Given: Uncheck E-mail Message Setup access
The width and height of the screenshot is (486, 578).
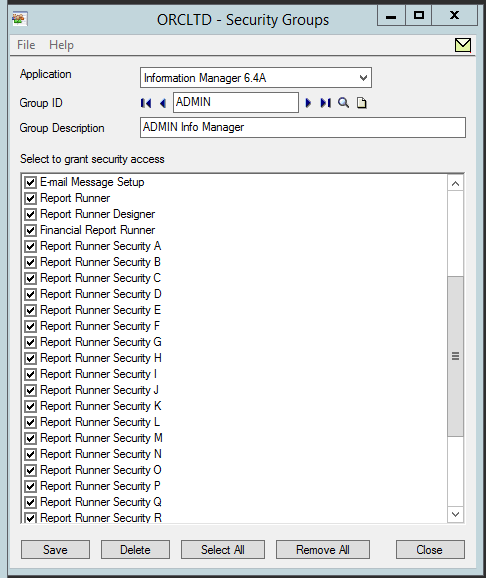Looking at the screenshot, I should pos(30,182).
